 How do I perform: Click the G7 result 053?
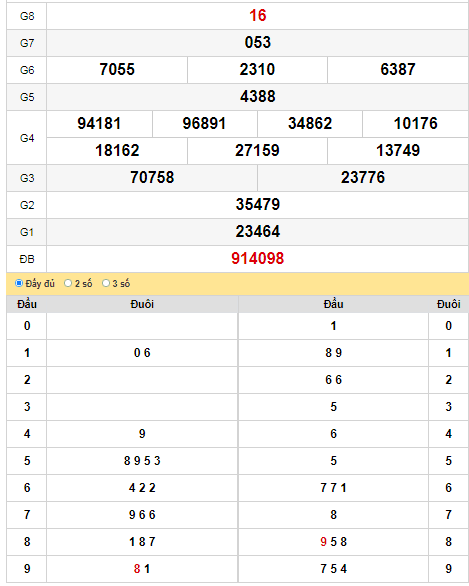257,43
